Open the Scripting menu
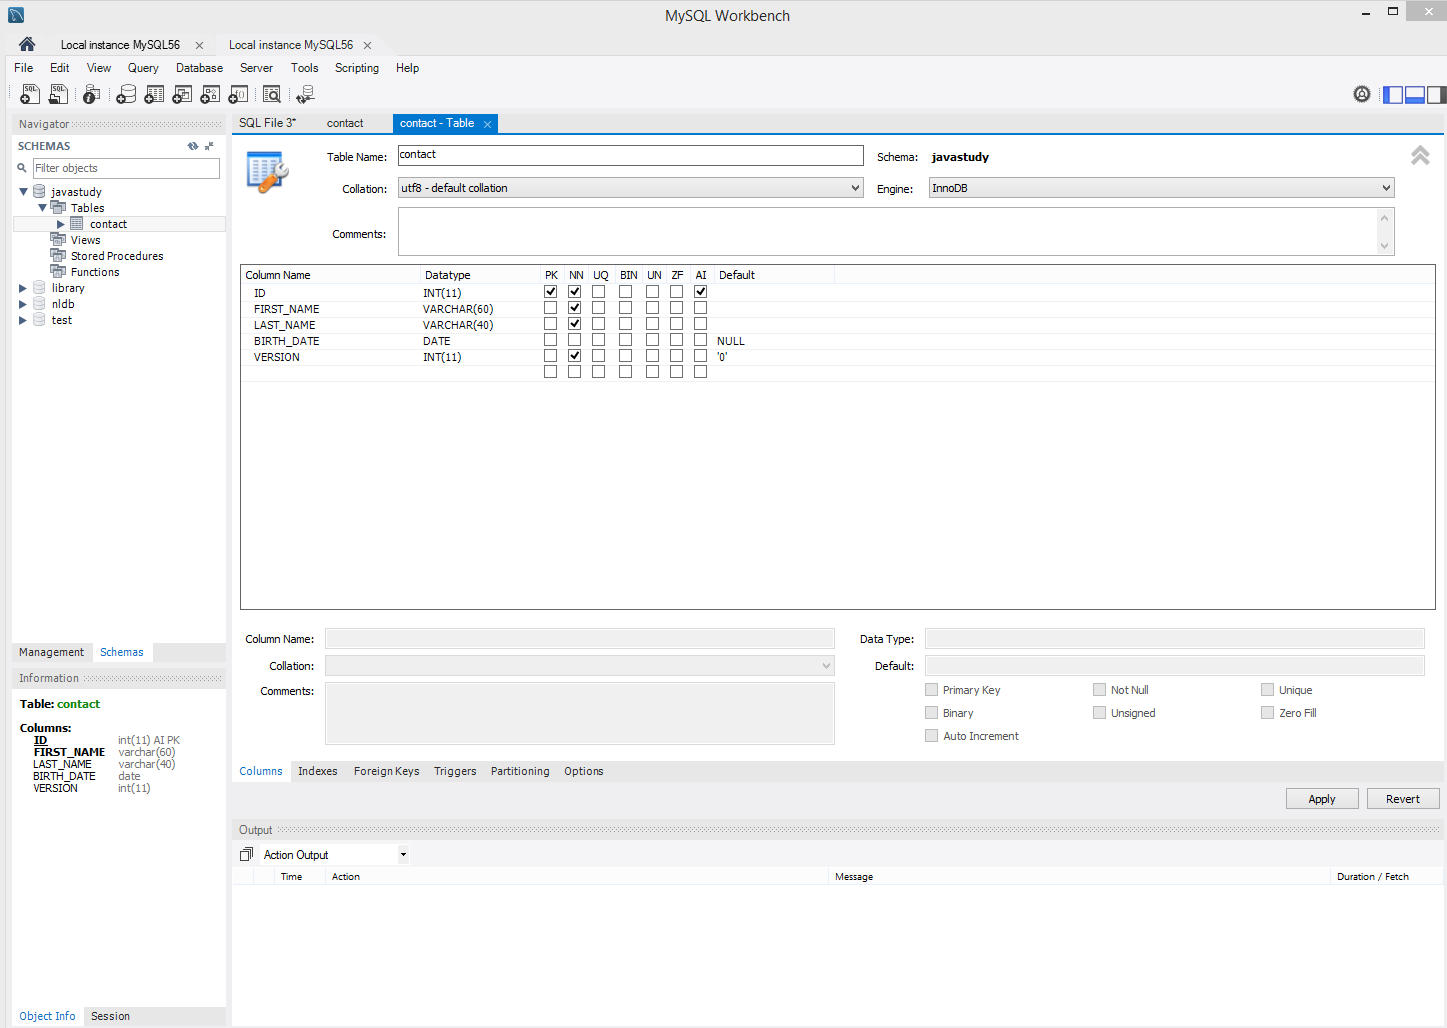 pyautogui.click(x=357, y=68)
